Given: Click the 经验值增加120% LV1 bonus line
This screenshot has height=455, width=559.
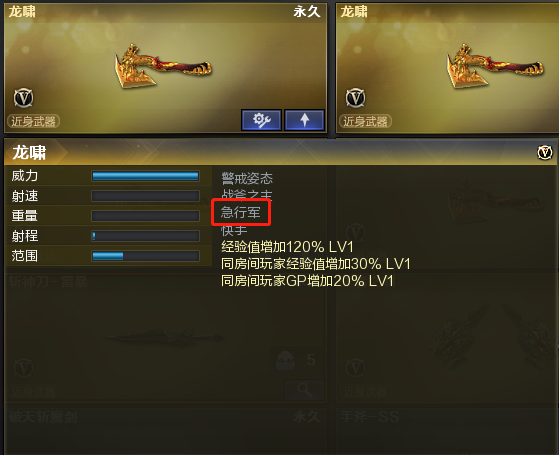Looking at the screenshot, I should tap(287, 247).
